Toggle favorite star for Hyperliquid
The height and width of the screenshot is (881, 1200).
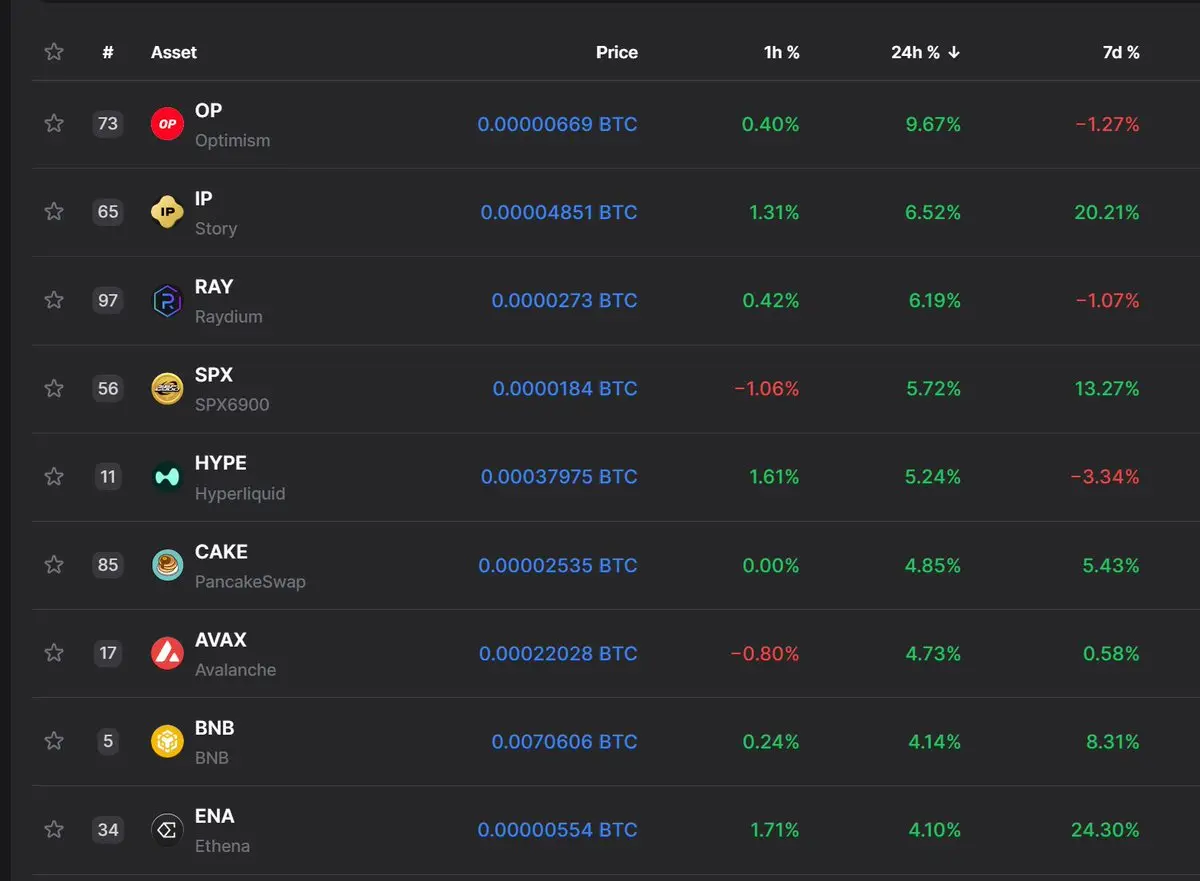point(54,477)
